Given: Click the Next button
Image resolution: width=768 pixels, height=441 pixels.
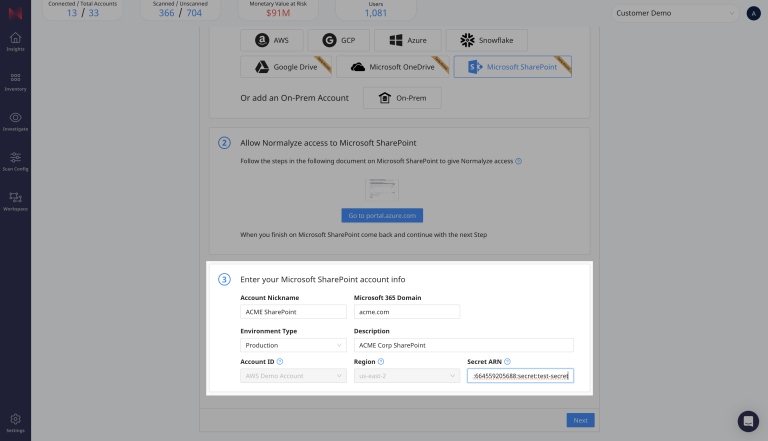Looking at the screenshot, I should [x=580, y=421].
